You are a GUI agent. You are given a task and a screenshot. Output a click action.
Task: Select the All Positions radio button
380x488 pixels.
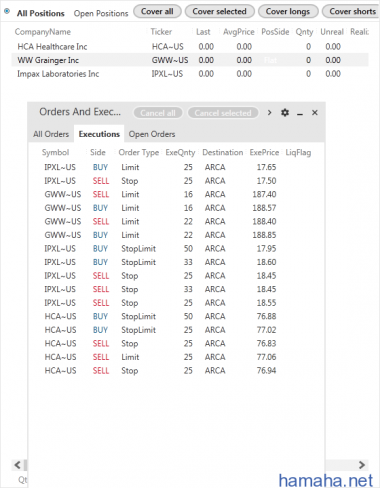click(7, 11)
